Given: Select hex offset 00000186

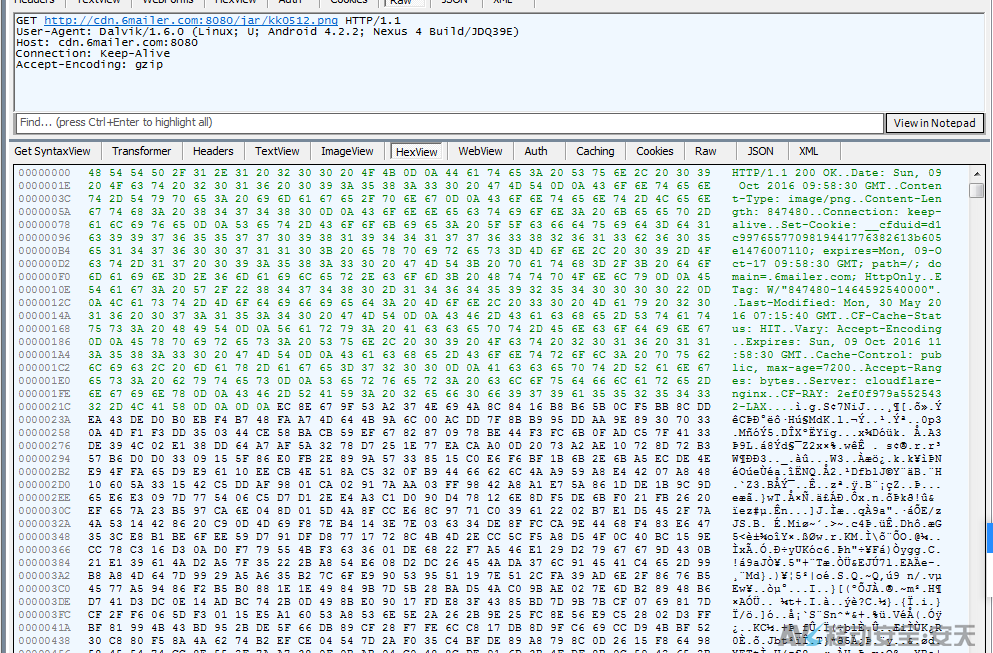Looking at the screenshot, I should (x=44, y=341).
